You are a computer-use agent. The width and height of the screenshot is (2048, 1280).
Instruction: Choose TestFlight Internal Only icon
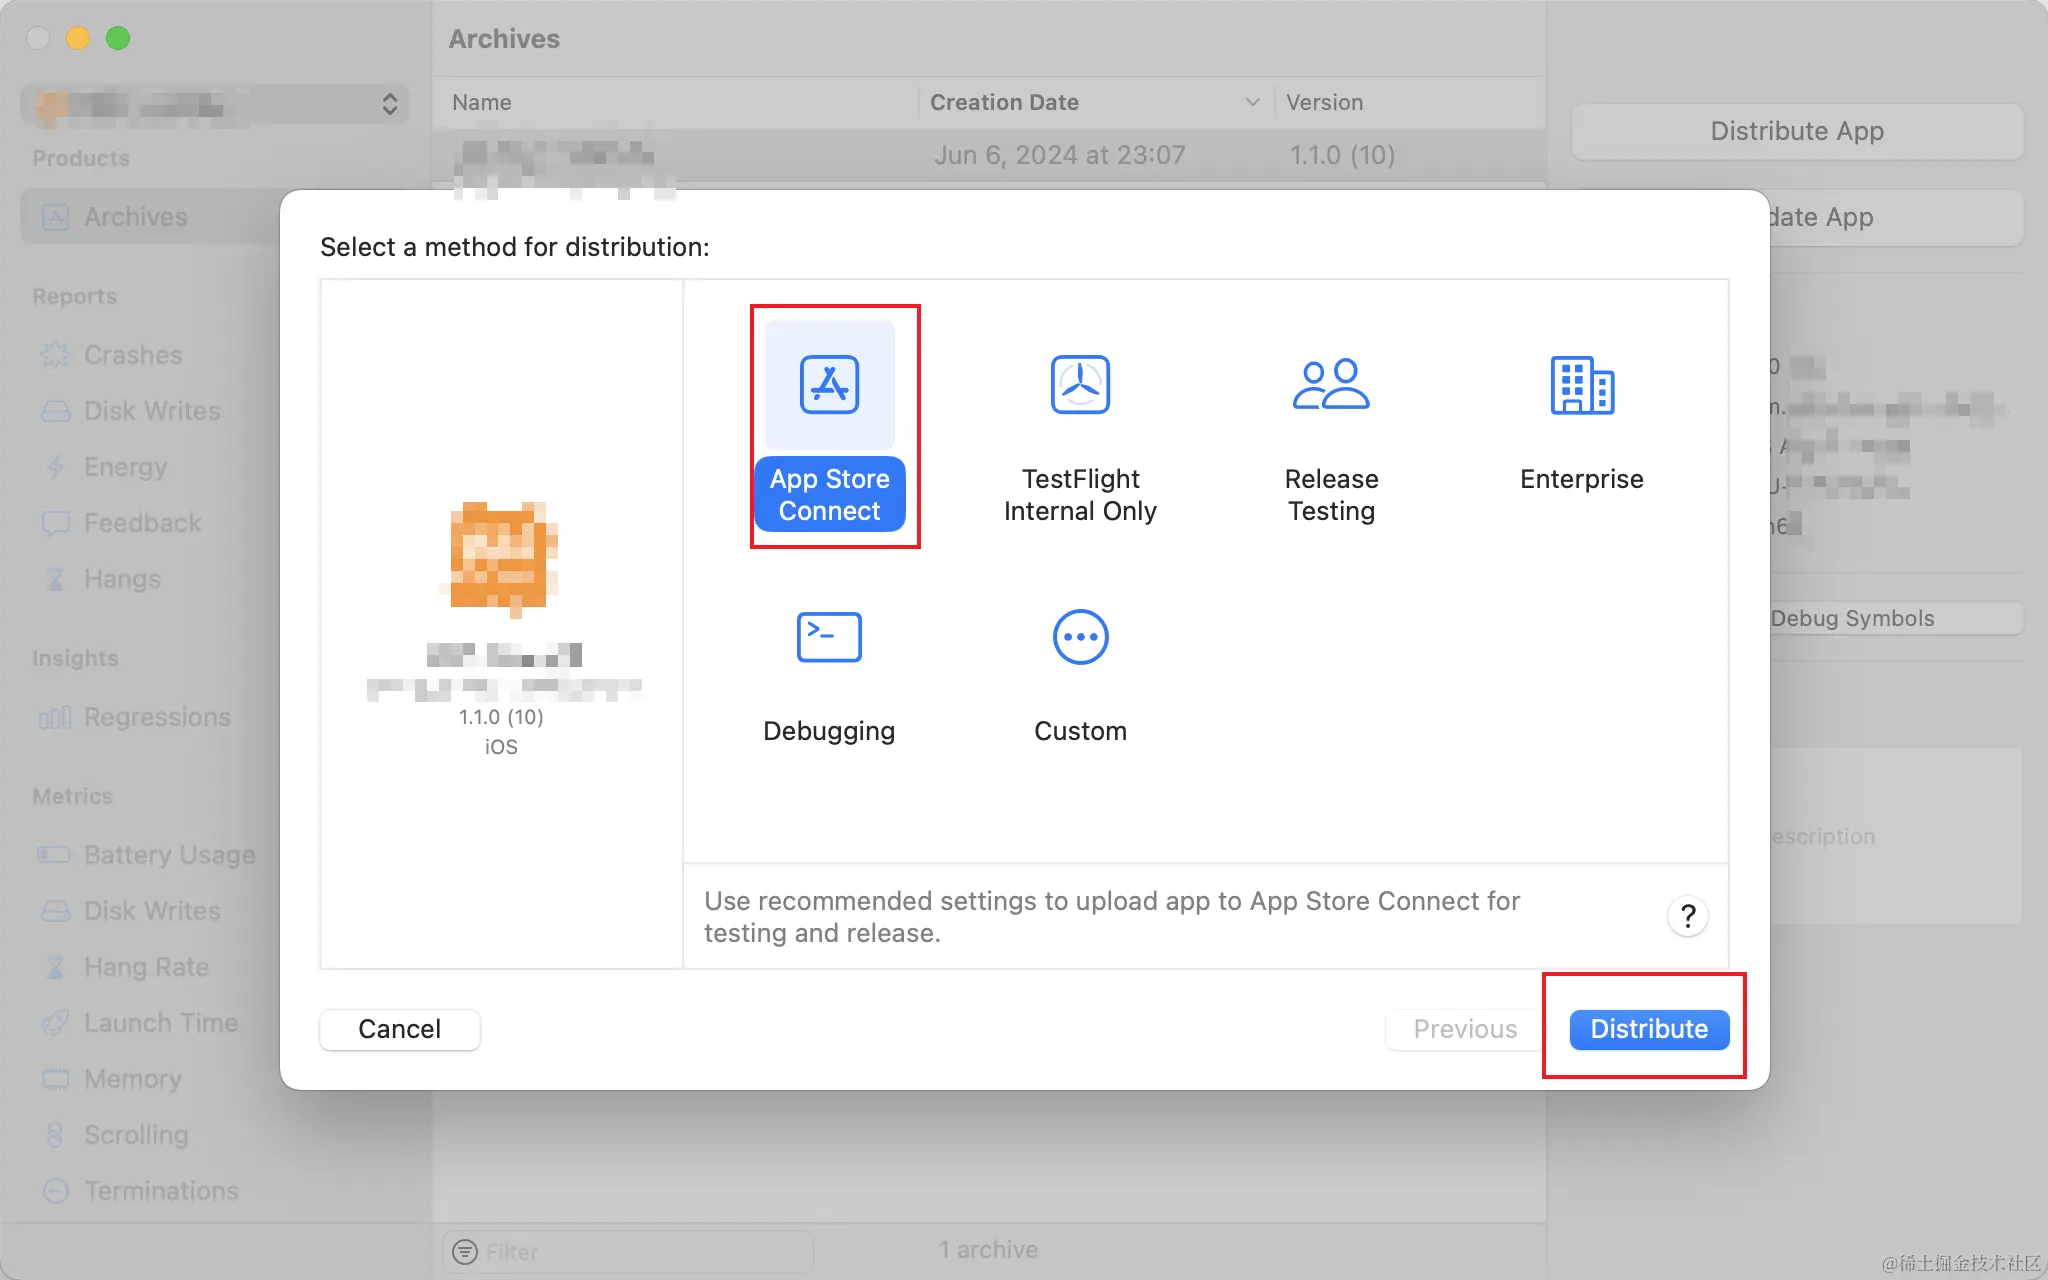click(1080, 386)
